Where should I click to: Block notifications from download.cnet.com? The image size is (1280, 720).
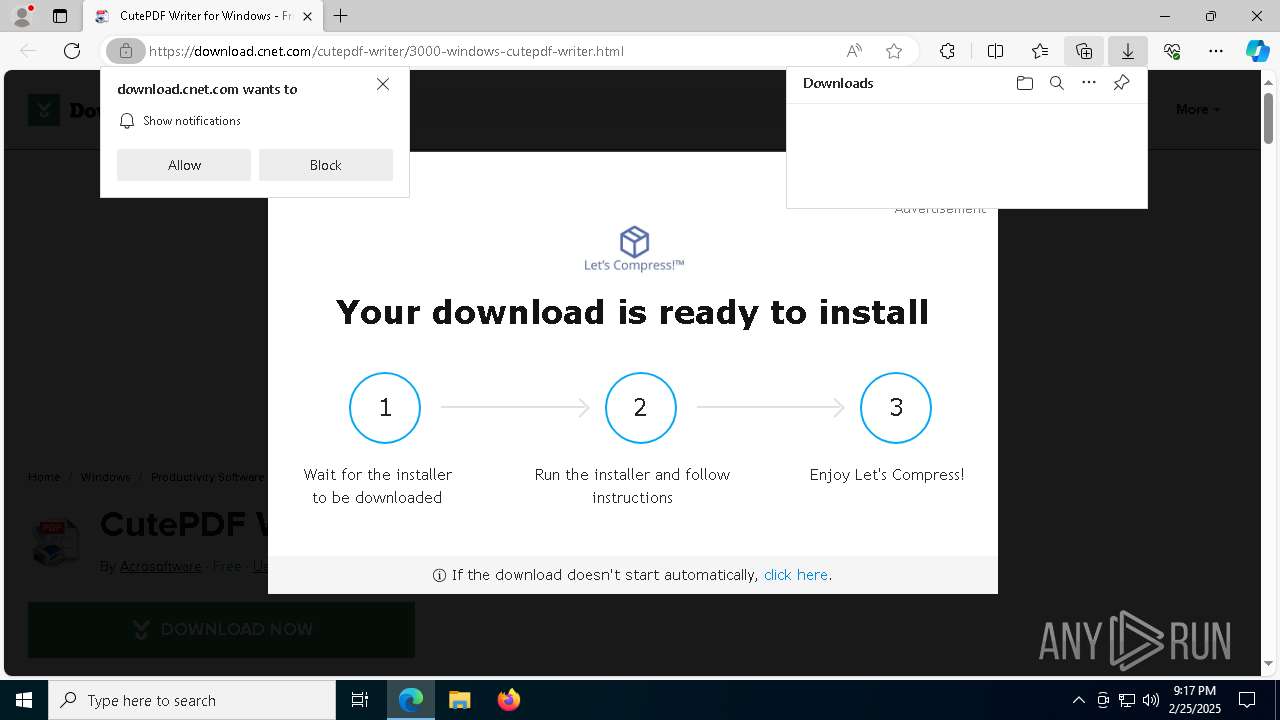coord(326,165)
